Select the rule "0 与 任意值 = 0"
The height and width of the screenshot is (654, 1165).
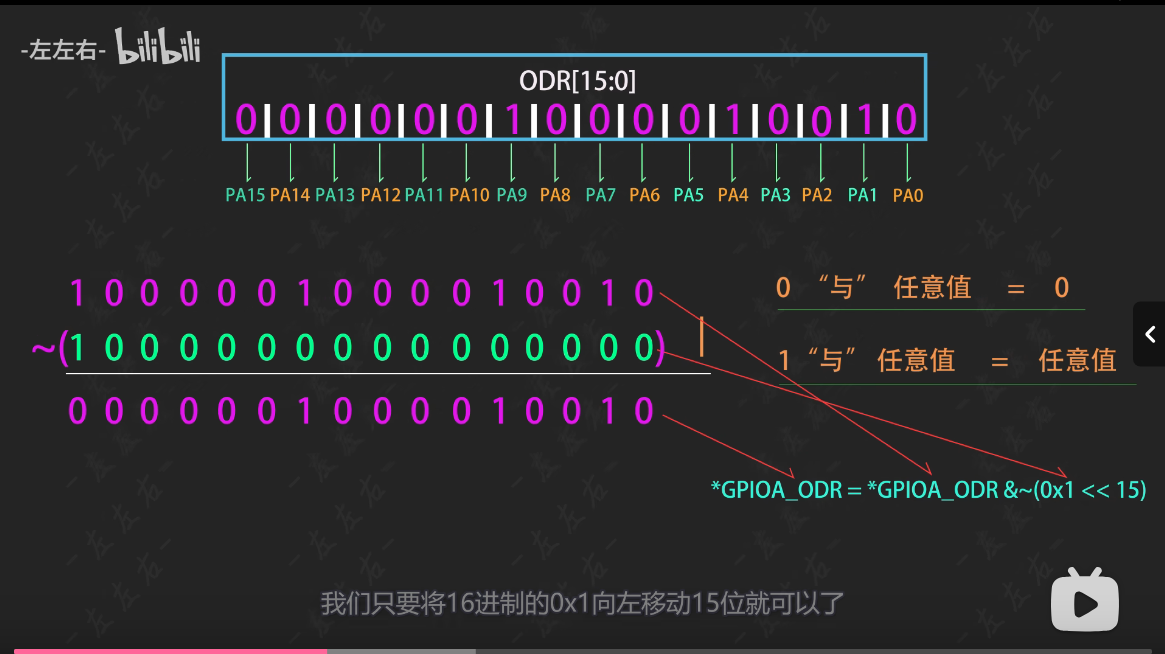922,289
